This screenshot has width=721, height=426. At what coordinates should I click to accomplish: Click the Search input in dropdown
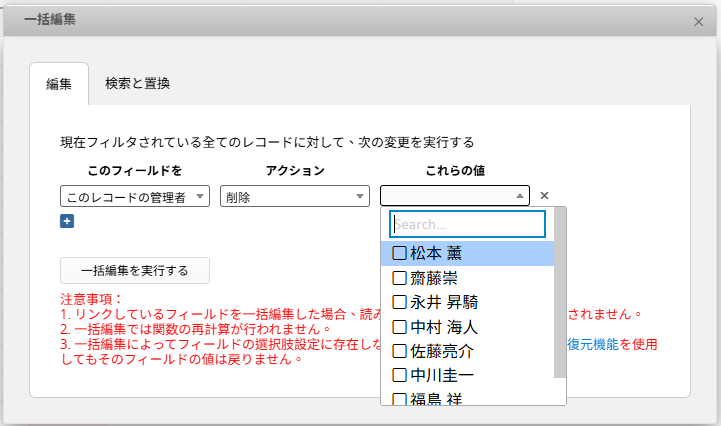467,224
